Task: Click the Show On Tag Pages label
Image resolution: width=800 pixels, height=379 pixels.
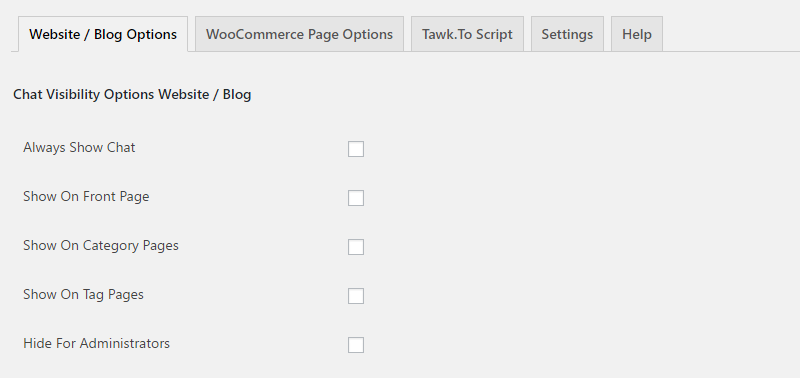Action: 83,294
